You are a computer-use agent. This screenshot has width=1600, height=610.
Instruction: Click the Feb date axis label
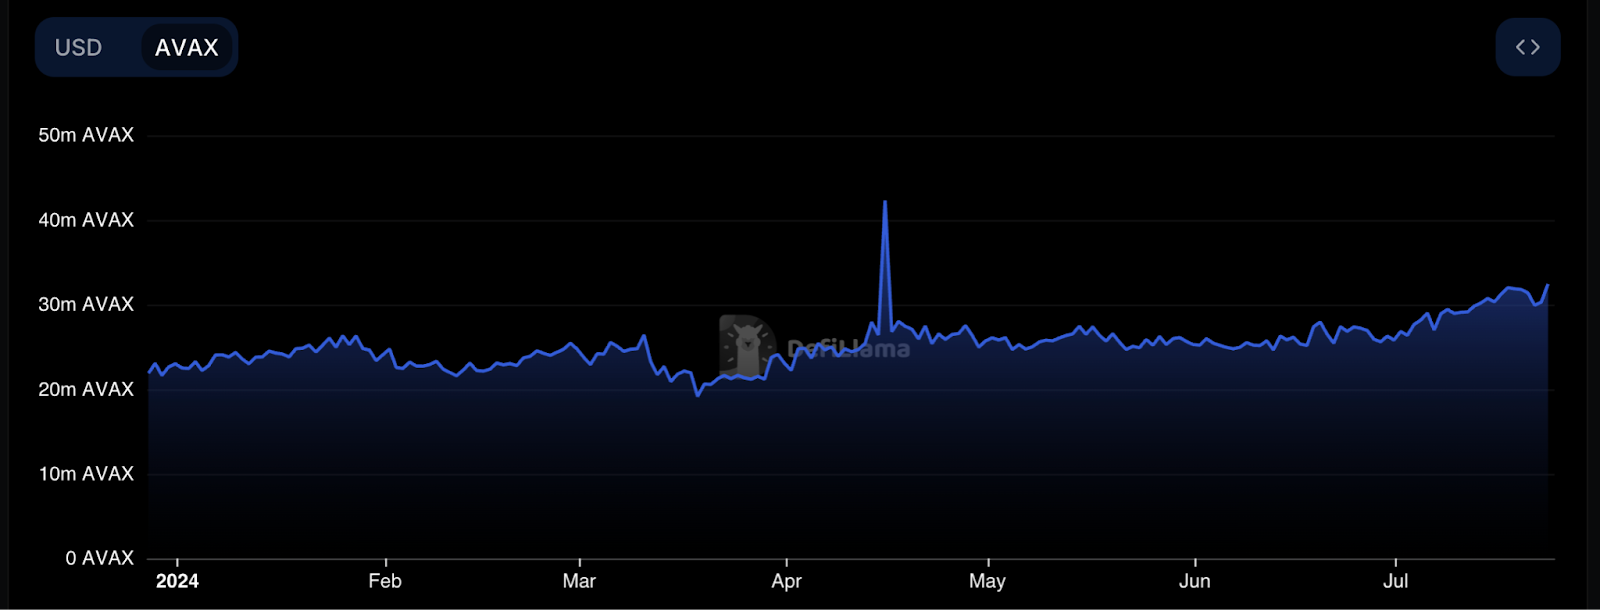pyautogui.click(x=385, y=581)
